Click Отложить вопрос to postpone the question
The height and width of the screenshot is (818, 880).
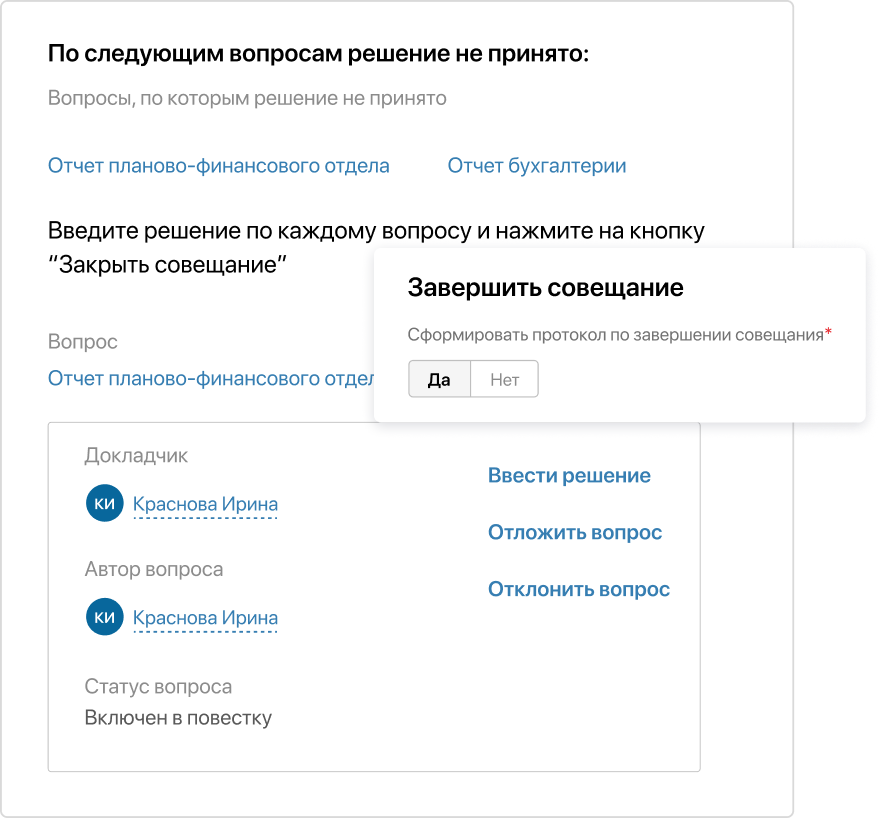574,532
